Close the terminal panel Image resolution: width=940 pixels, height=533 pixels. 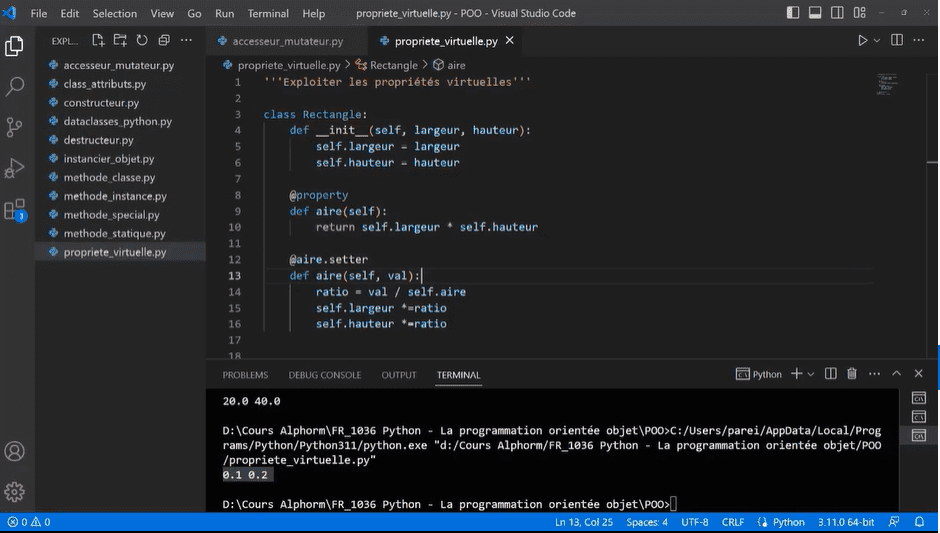pyautogui.click(x=918, y=374)
